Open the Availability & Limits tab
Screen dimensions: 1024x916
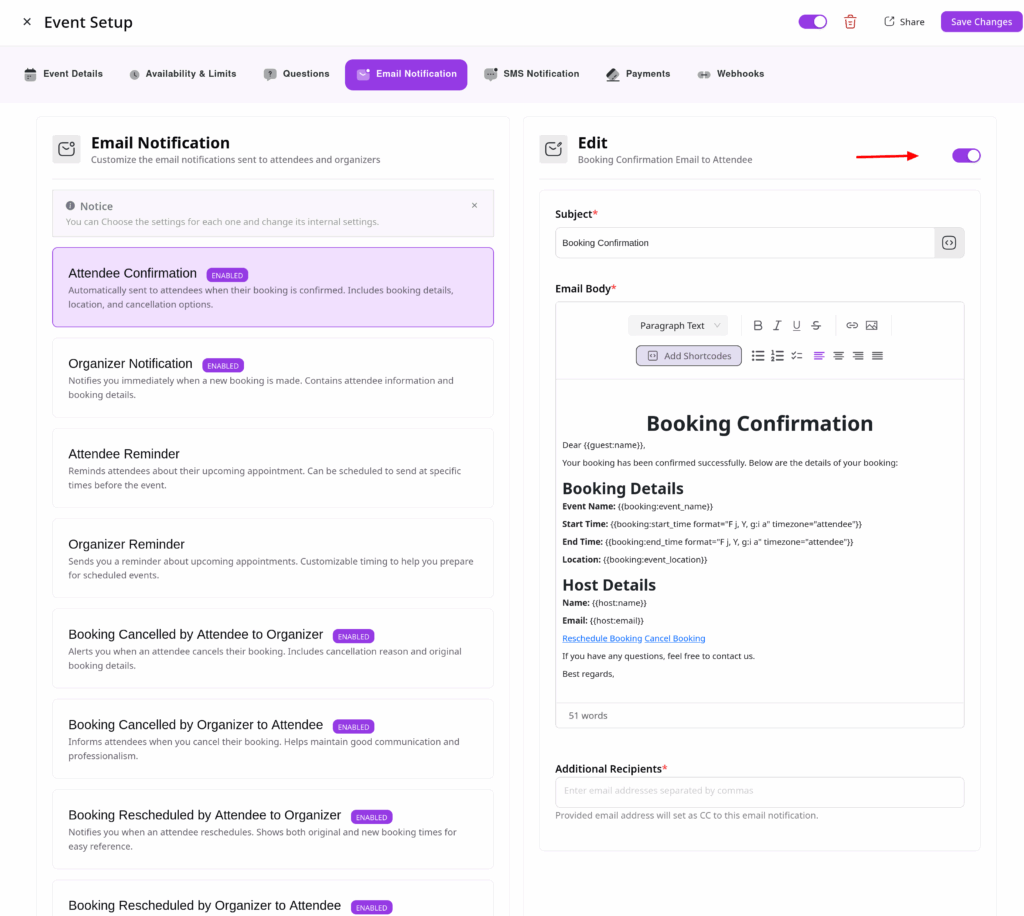[183, 74]
